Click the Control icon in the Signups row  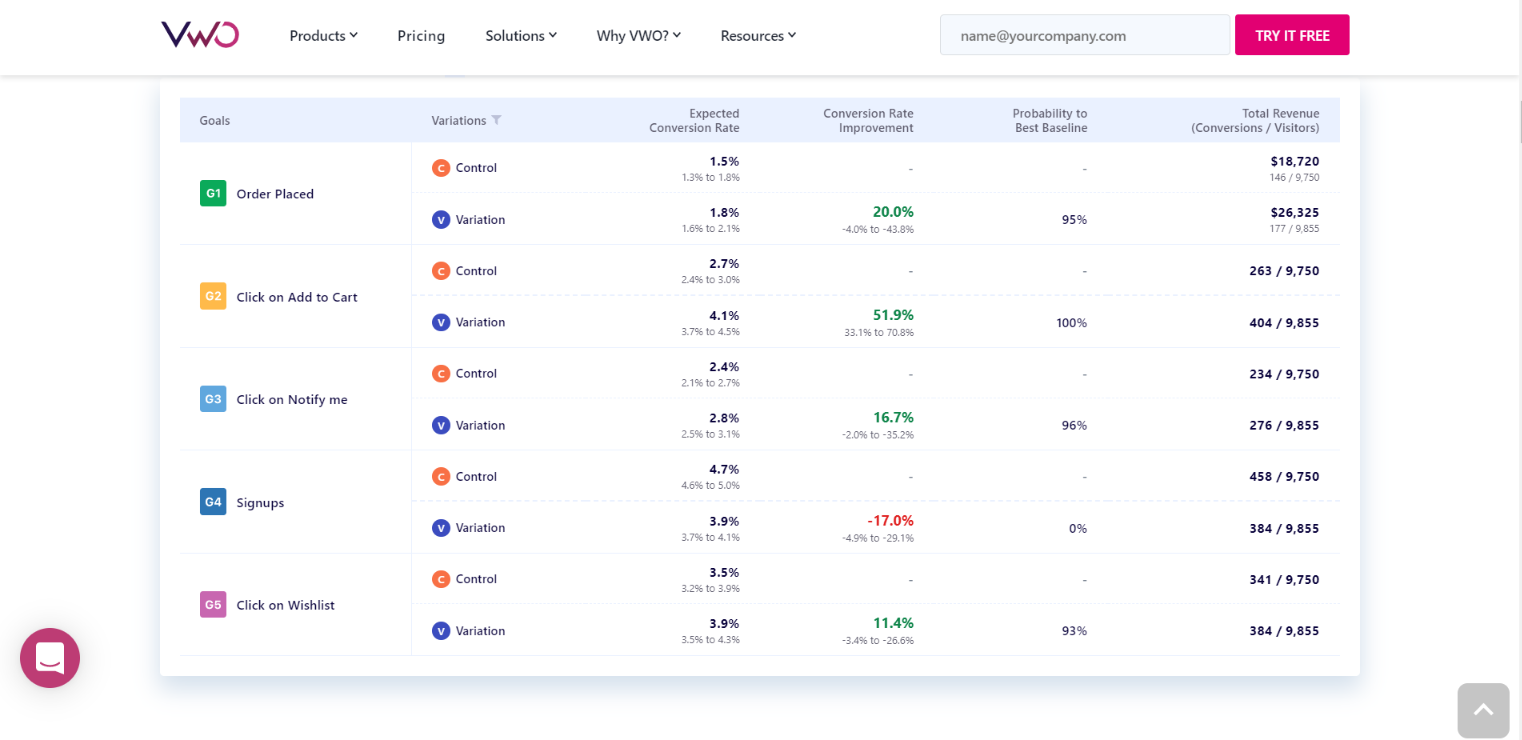click(x=441, y=476)
